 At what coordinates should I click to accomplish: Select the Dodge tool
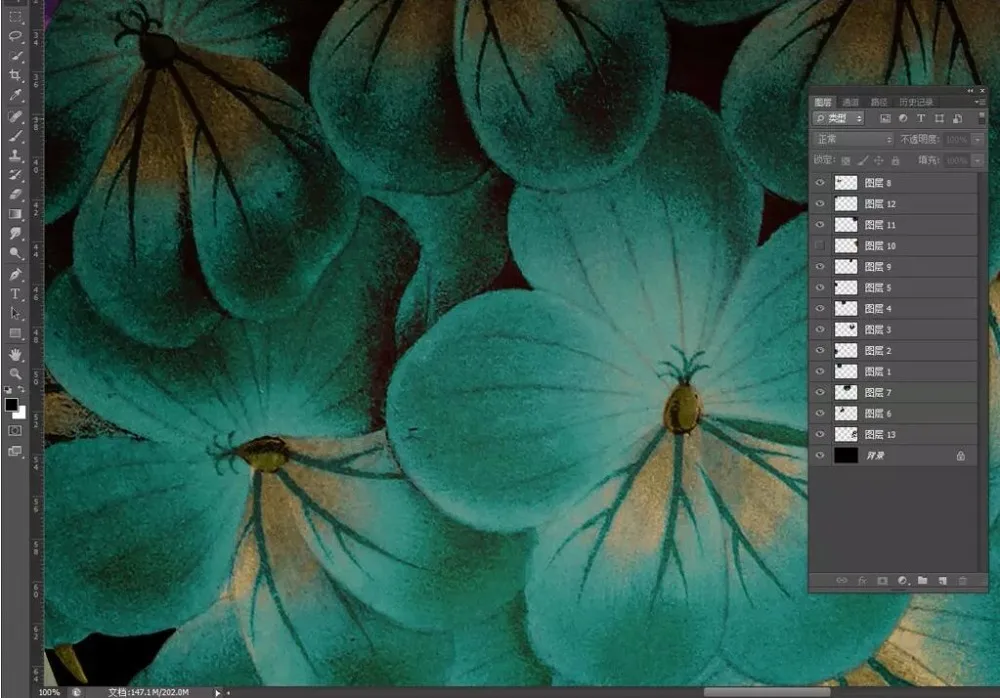pos(15,253)
